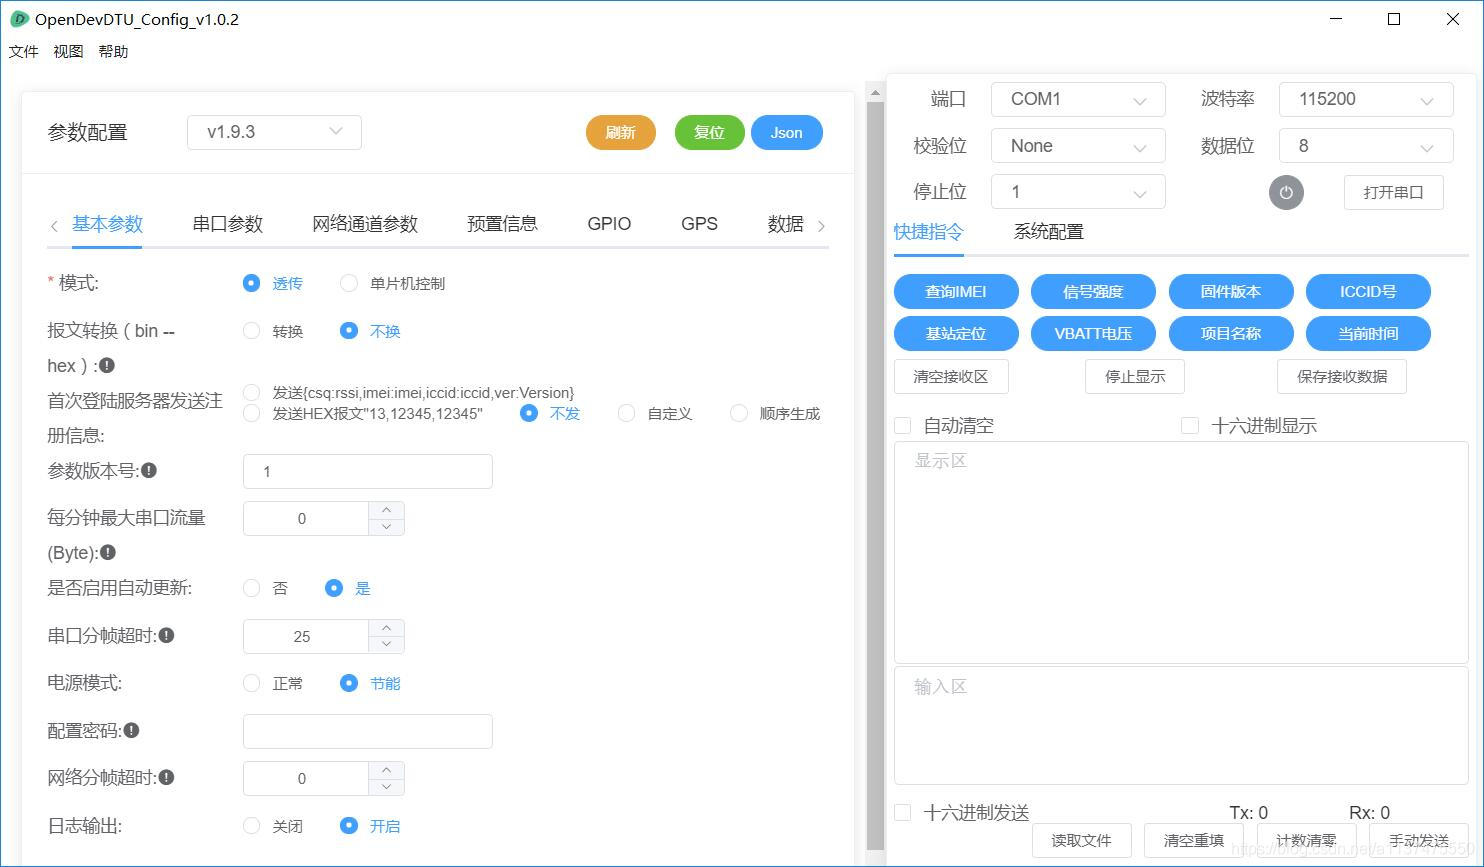Click the 清空接收区 button

[x=951, y=376]
